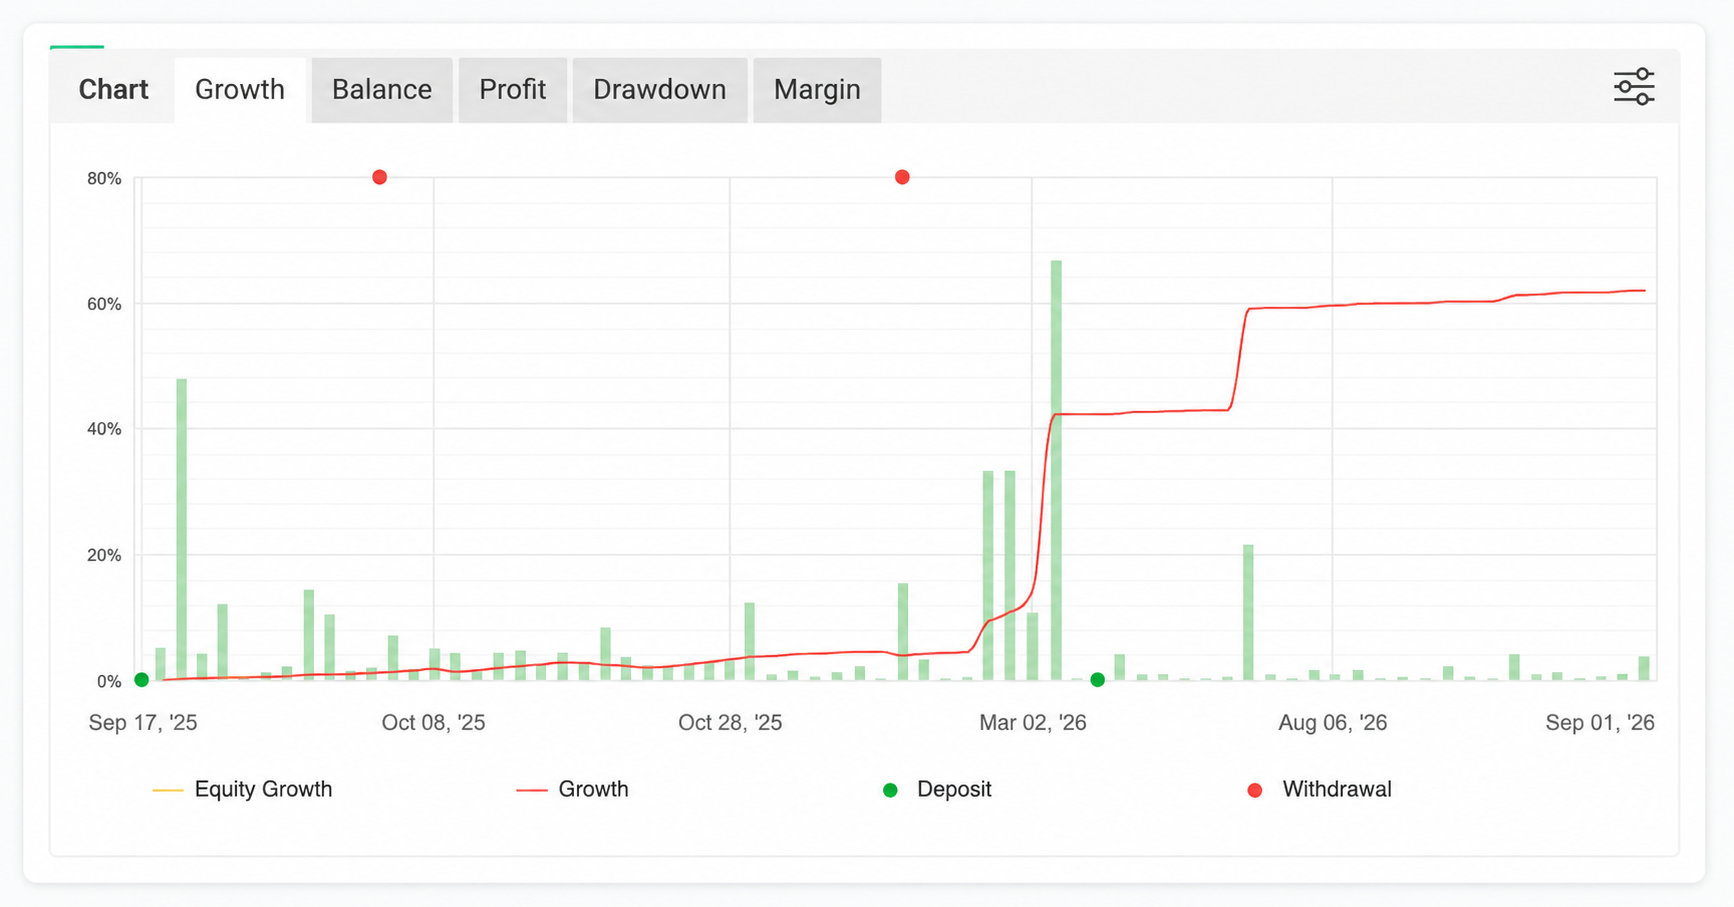Click the 'Oct 08, '25' axis label
The width and height of the screenshot is (1734, 907).
pyautogui.click(x=433, y=723)
